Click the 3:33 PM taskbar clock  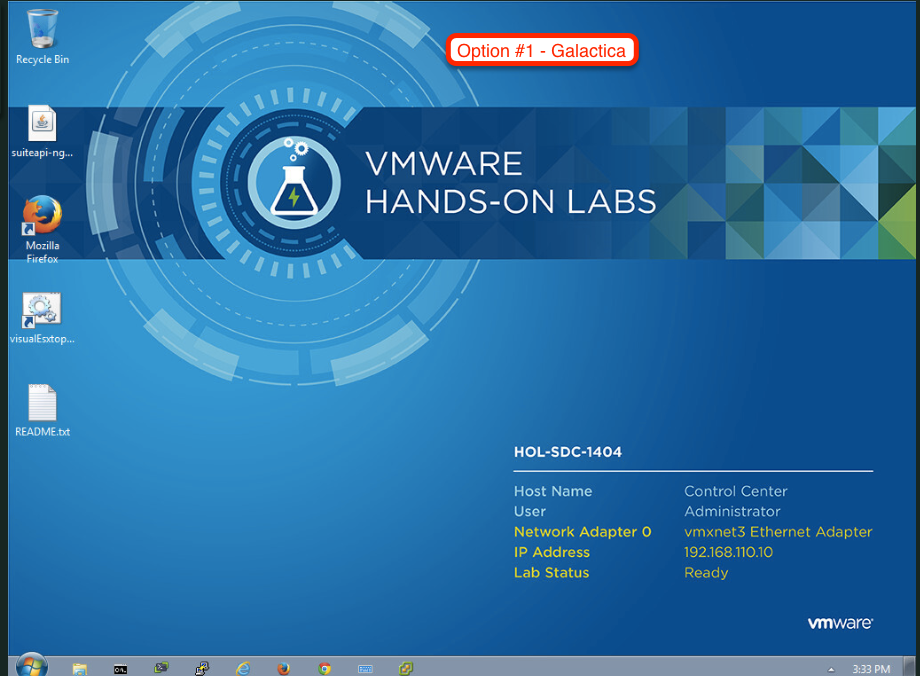point(871,669)
